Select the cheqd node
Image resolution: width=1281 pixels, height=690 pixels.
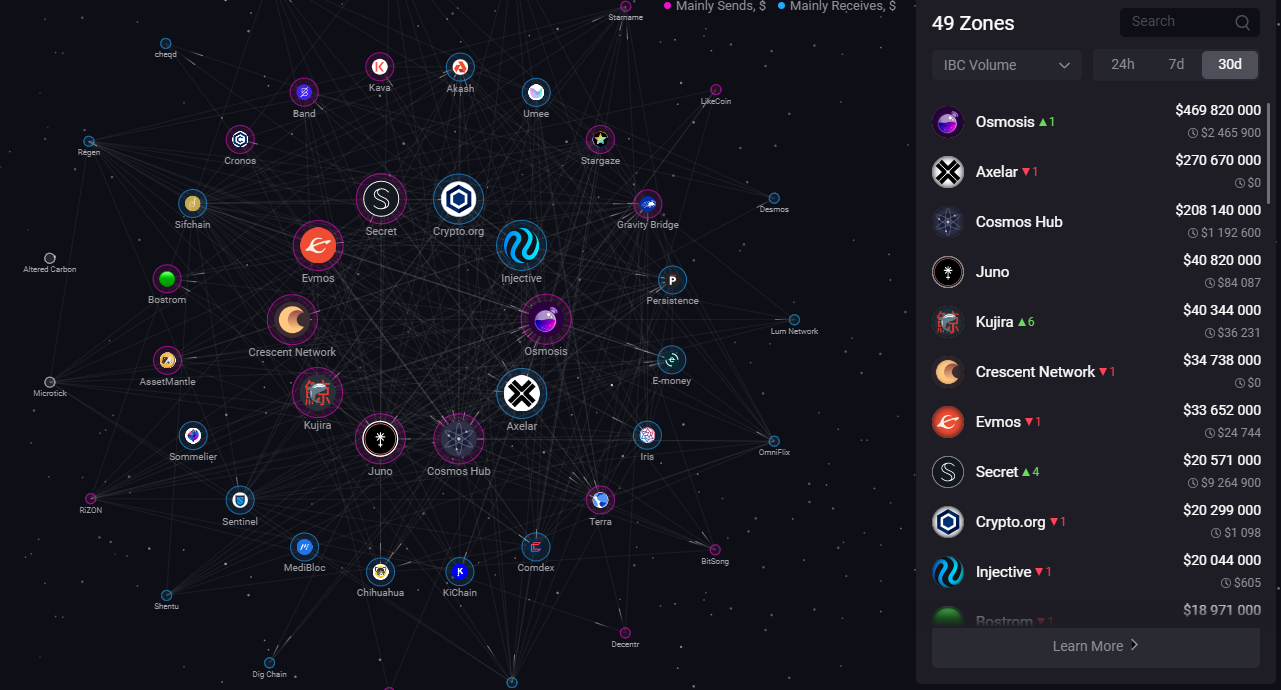165,44
